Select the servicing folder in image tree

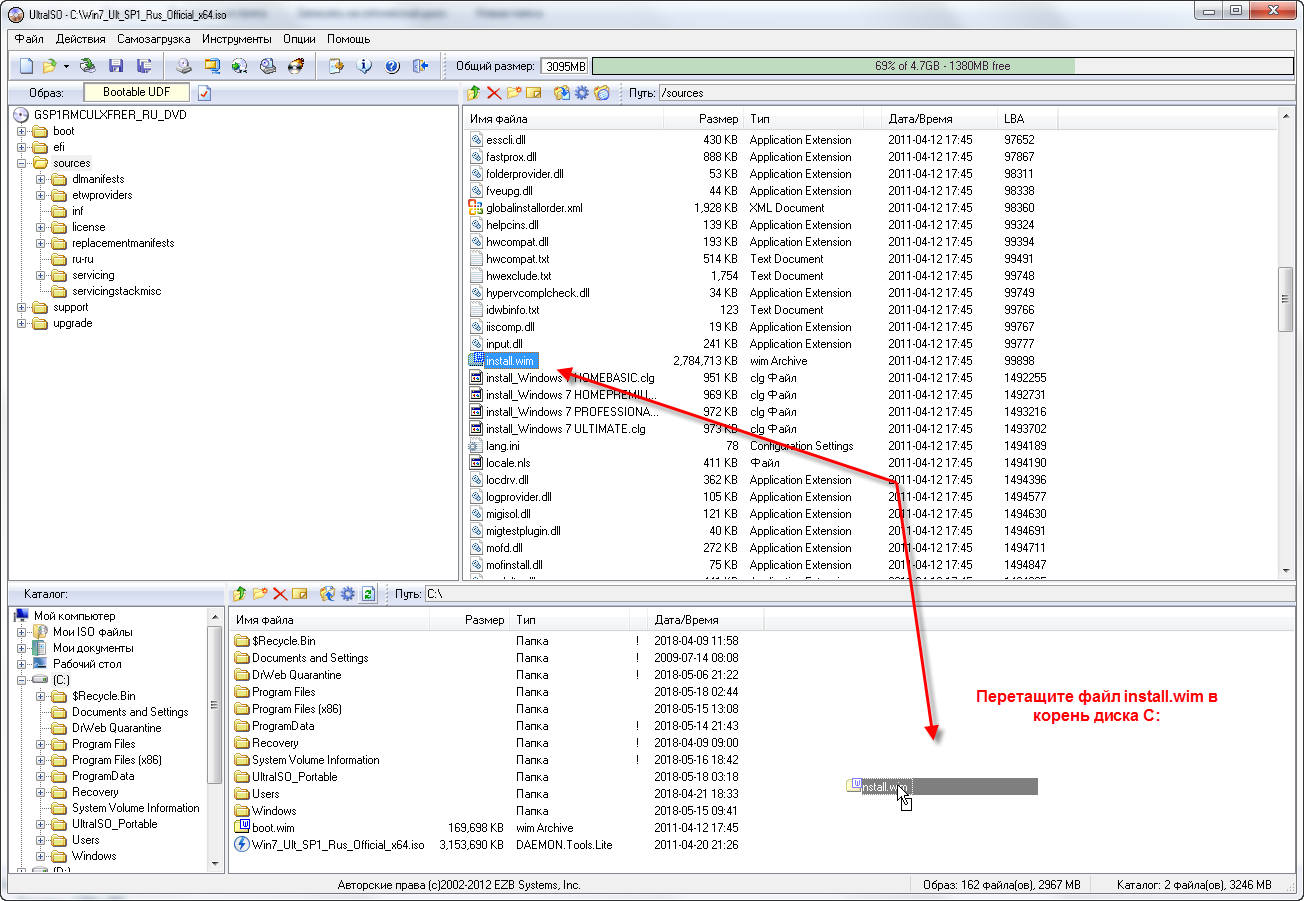coord(93,275)
